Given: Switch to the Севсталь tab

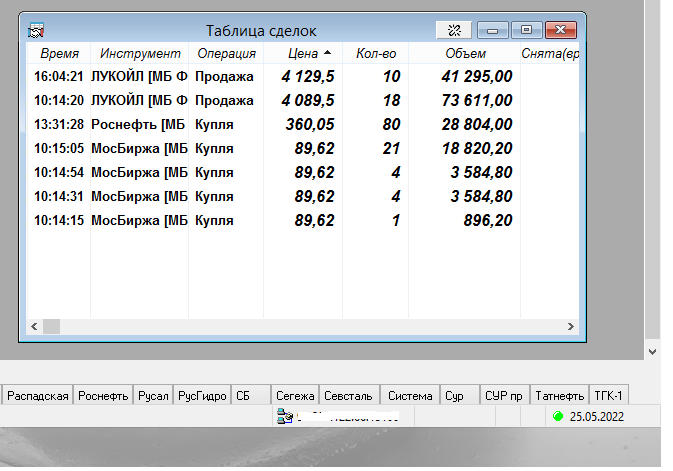Looking at the screenshot, I should click(x=348, y=396).
